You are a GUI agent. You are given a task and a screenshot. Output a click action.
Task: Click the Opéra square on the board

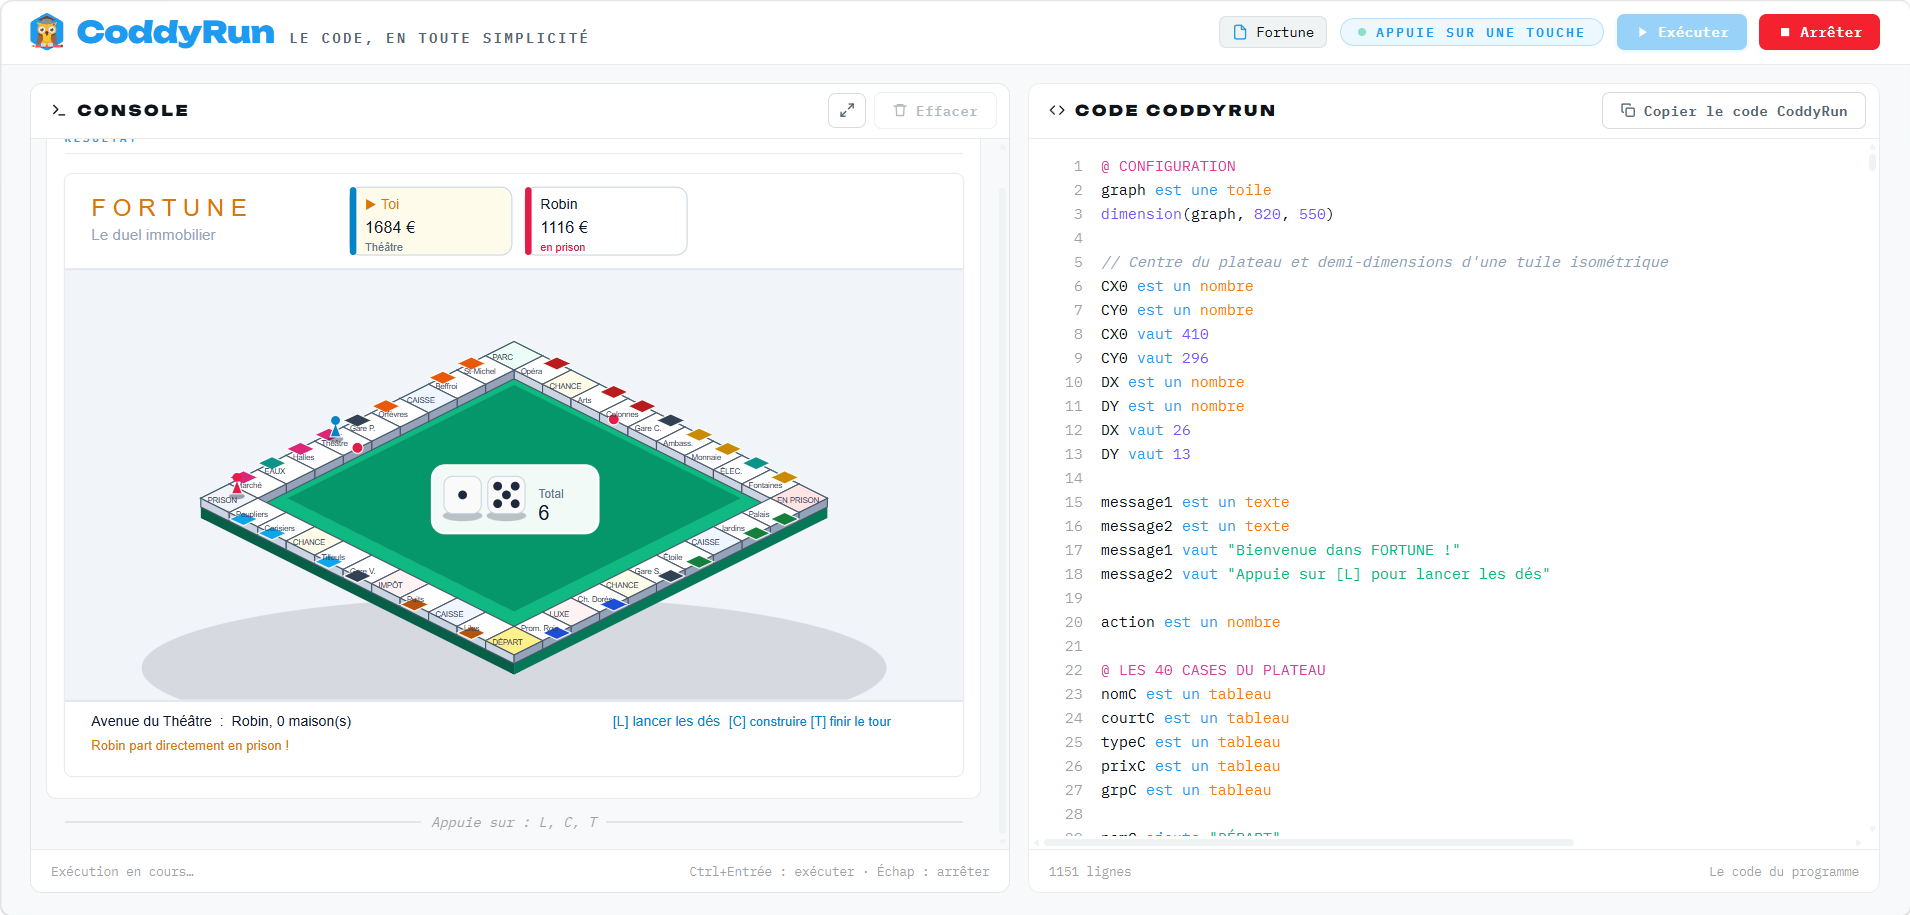(x=543, y=370)
